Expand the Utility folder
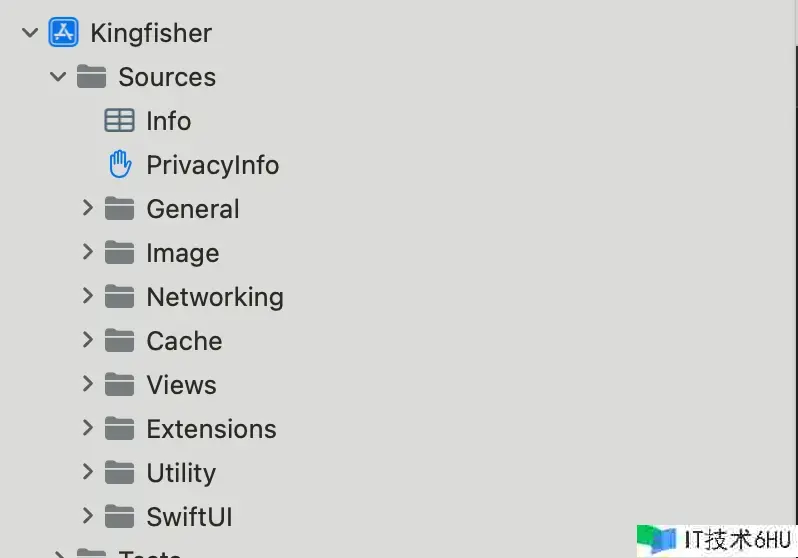Screen dimensions: 798x558 point(87,473)
